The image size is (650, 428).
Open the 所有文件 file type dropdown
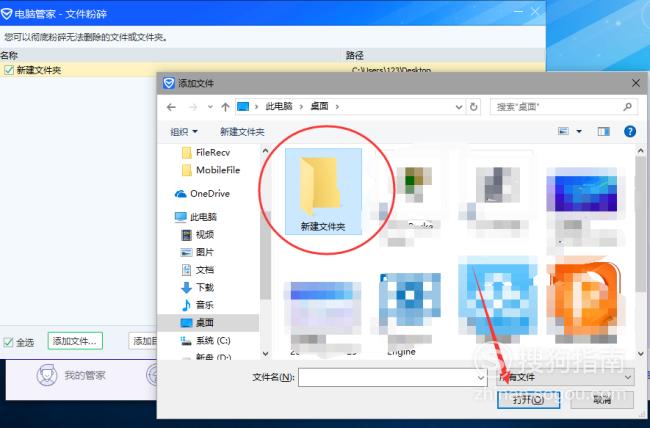point(565,377)
